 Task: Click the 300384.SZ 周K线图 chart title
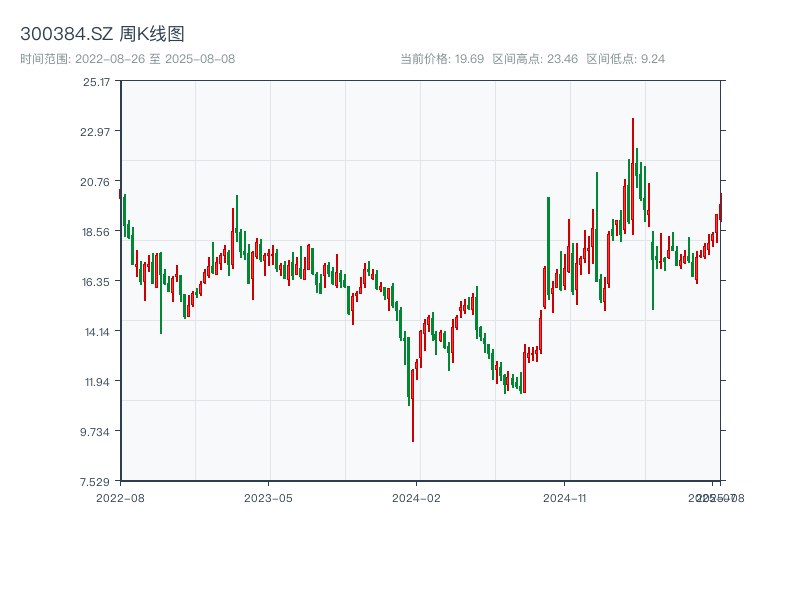click(102, 35)
